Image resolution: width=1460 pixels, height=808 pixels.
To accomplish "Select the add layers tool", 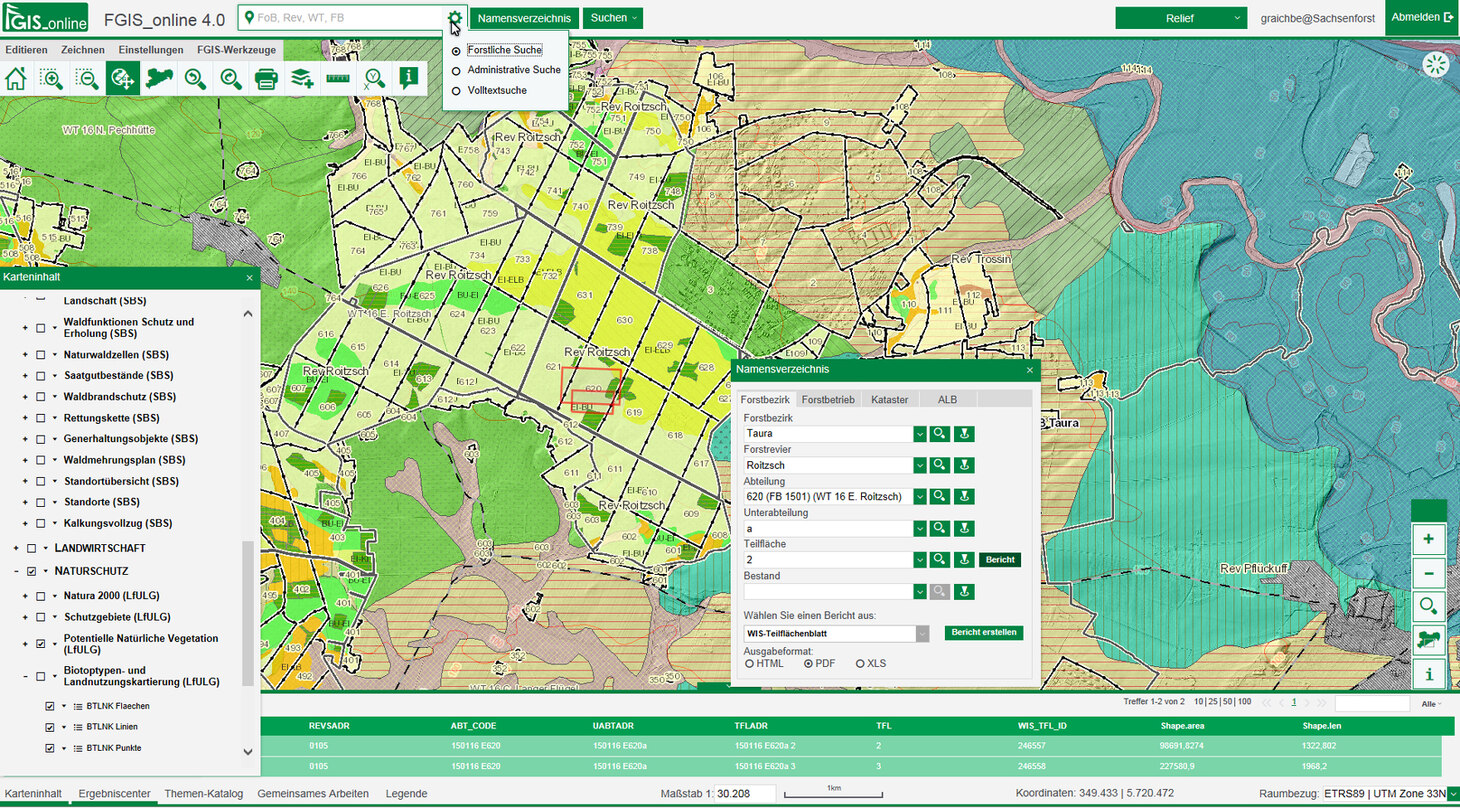I will [x=302, y=78].
